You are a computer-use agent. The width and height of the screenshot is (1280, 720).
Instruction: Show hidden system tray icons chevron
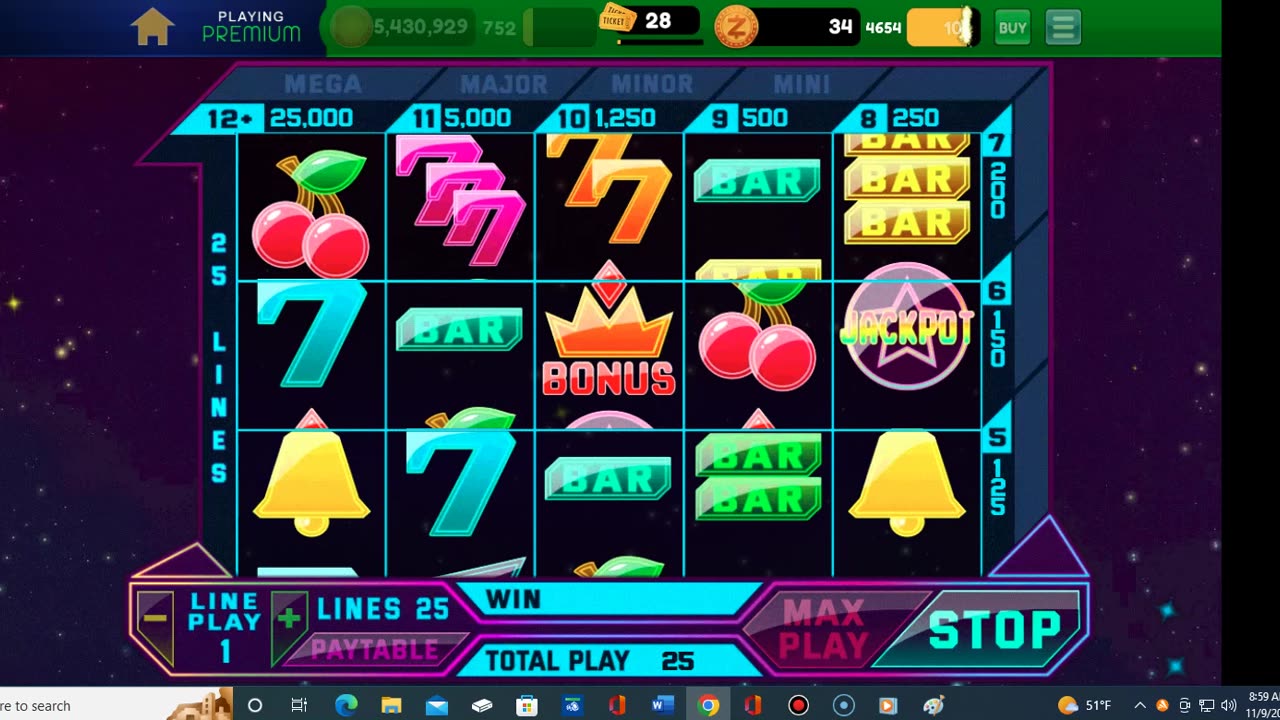coord(1140,705)
